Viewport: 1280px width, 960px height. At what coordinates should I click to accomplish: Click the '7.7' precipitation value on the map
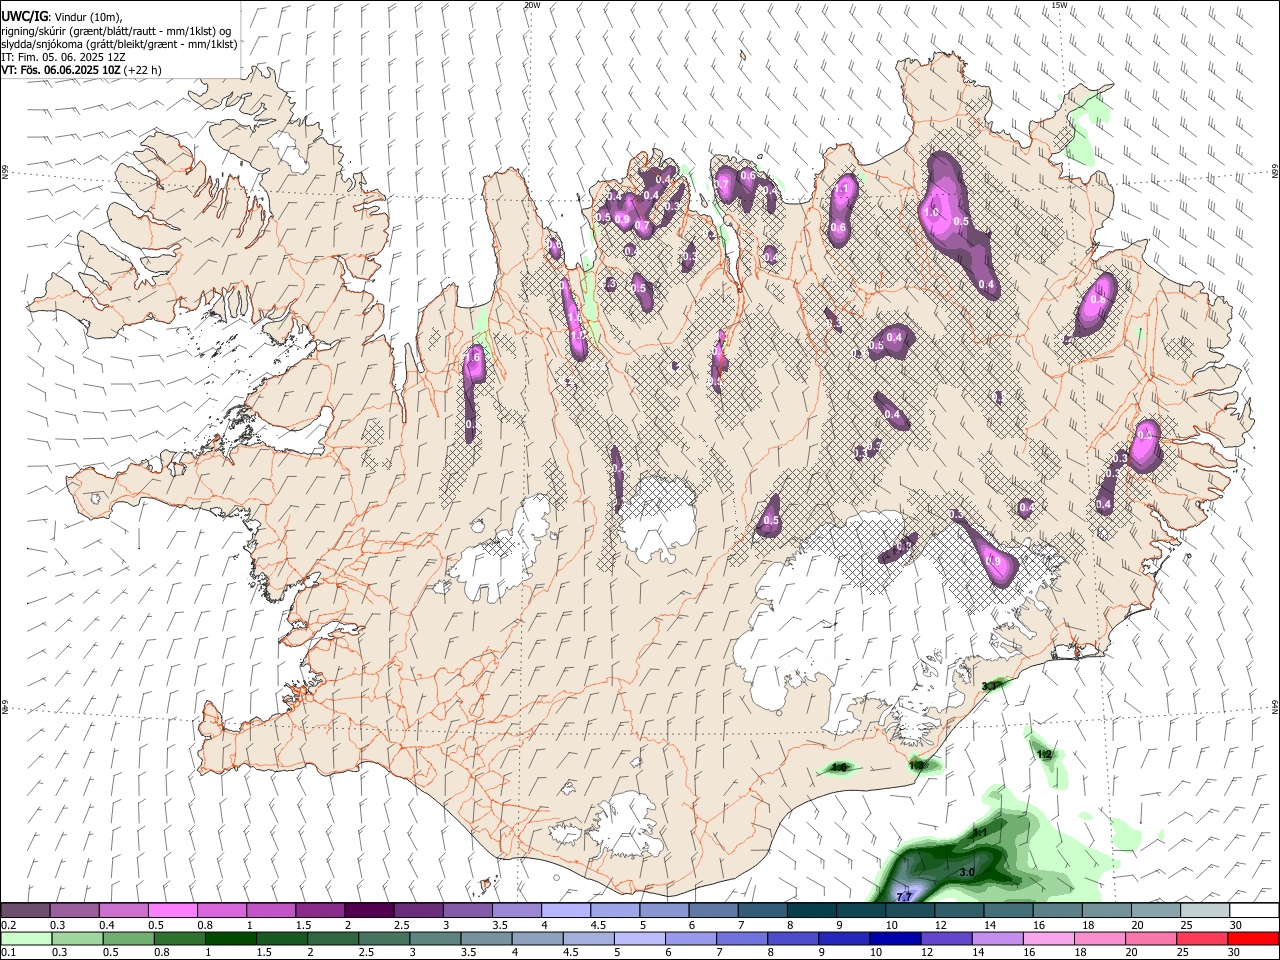point(904,896)
